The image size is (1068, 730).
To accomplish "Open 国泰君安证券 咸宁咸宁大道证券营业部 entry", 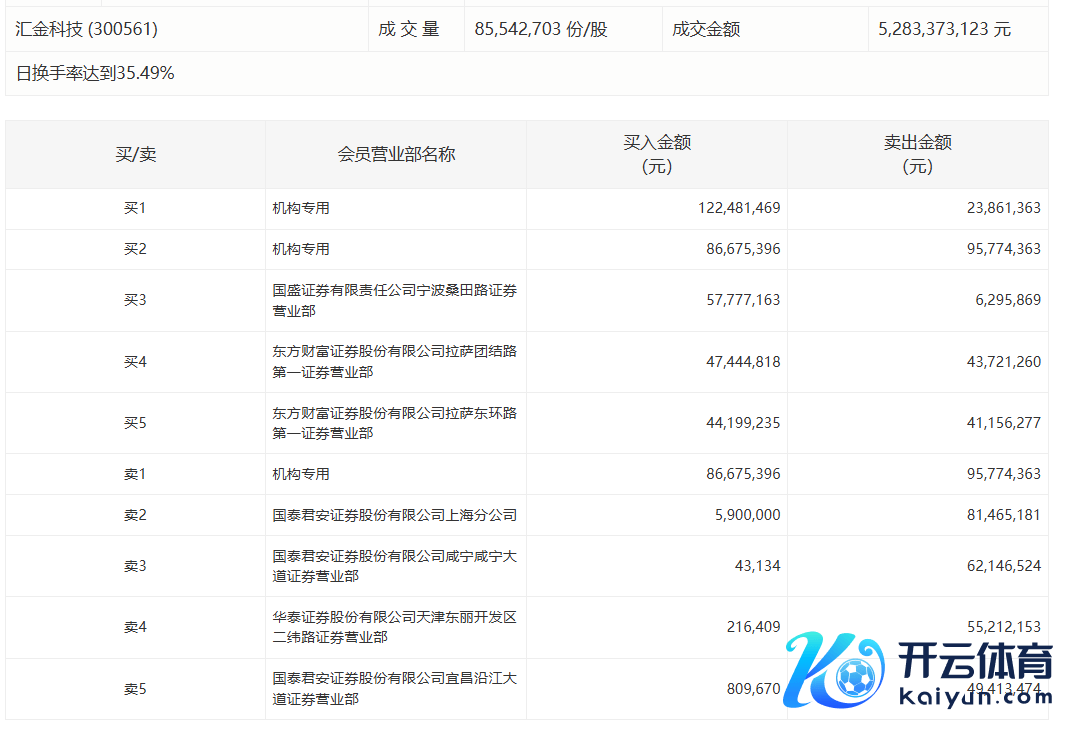I will pos(394,566).
